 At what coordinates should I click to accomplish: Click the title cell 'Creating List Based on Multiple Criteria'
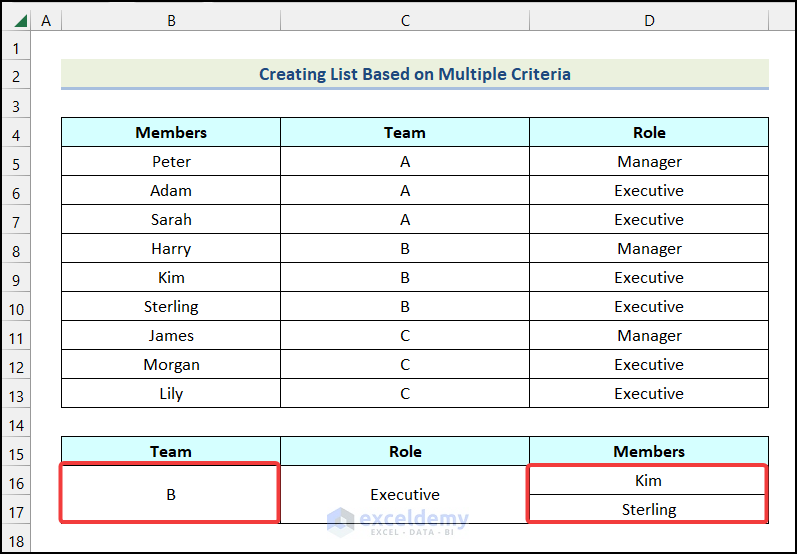[415, 74]
